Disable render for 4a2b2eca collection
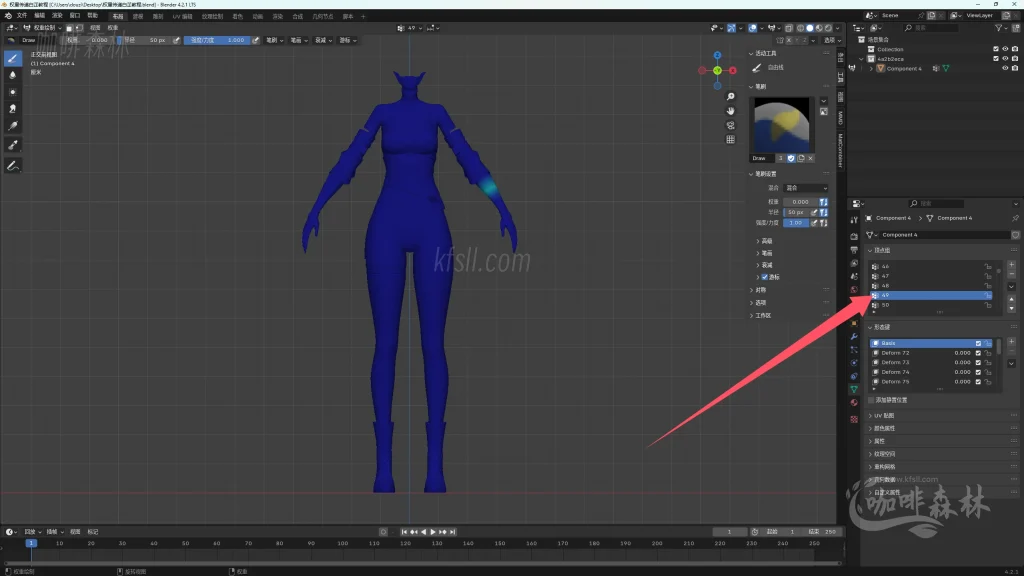Image resolution: width=1024 pixels, height=576 pixels. point(1015,59)
